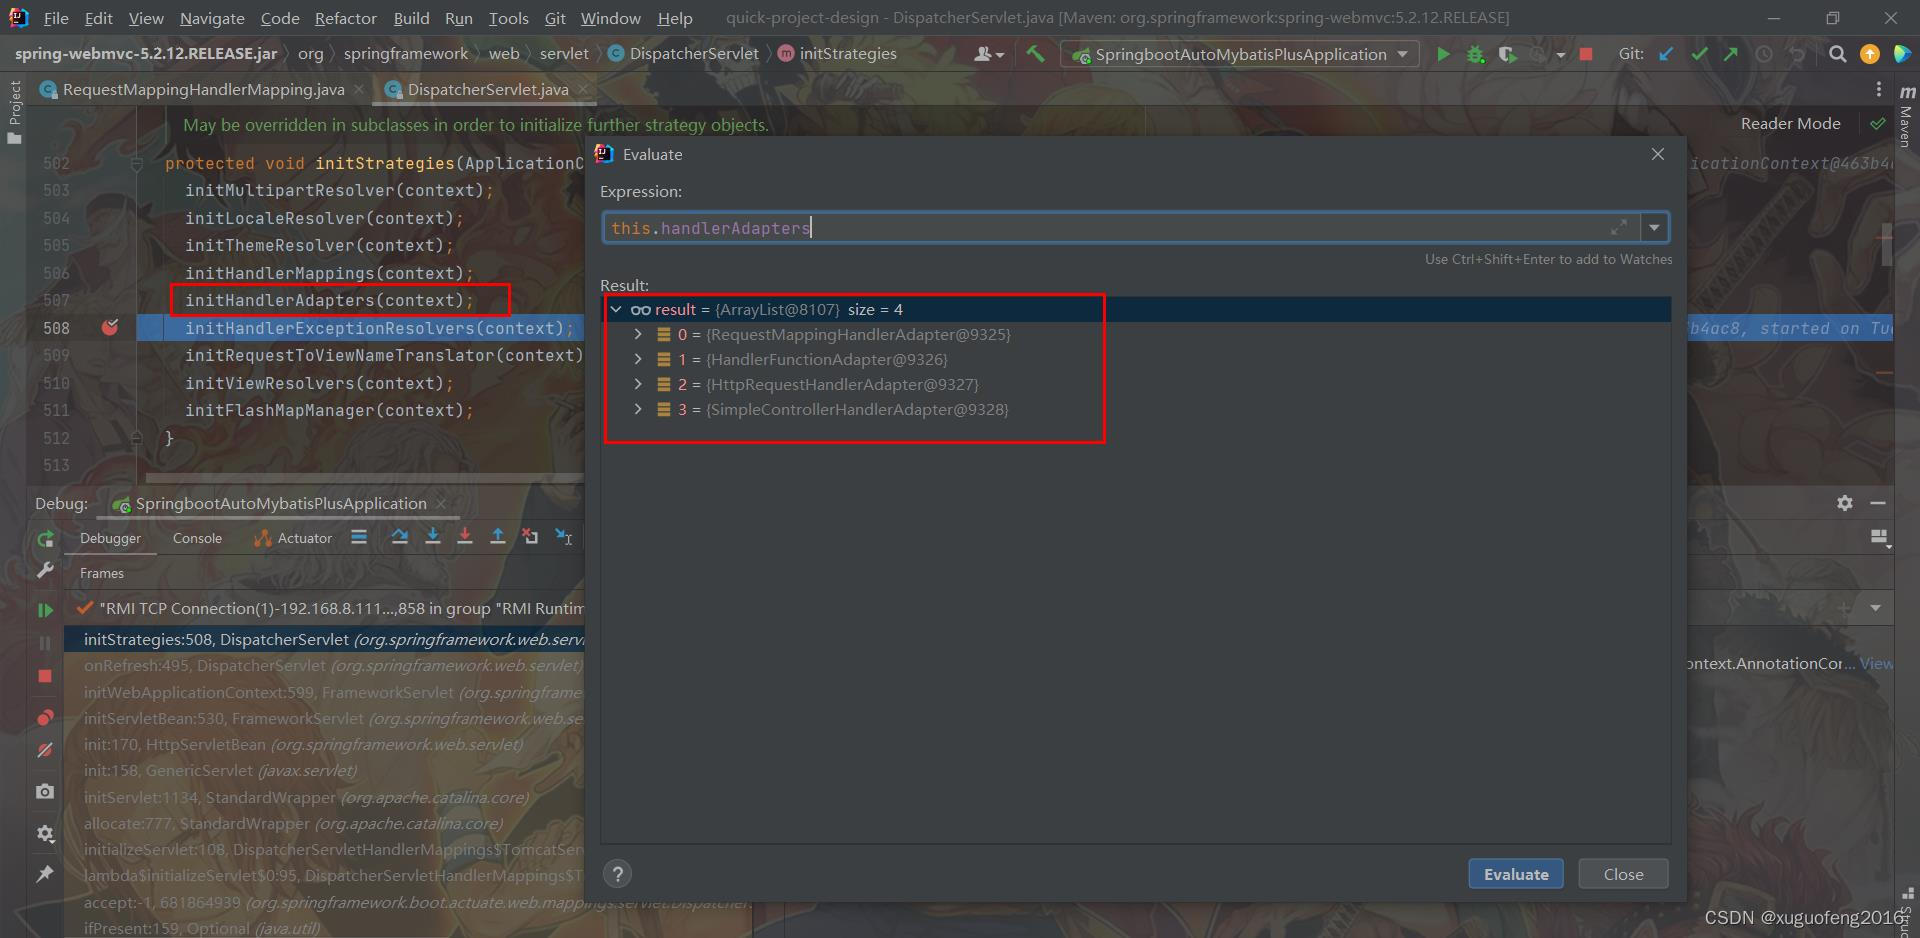
Task: Push commits with Git green arrow
Action: point(1731,54)
